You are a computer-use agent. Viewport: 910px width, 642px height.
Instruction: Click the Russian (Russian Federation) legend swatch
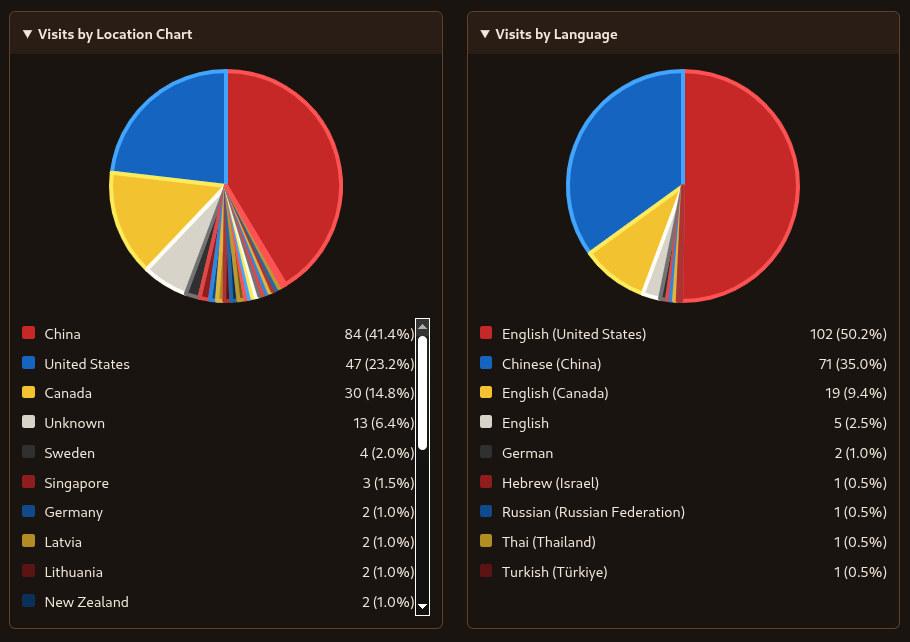coord(486,511)
